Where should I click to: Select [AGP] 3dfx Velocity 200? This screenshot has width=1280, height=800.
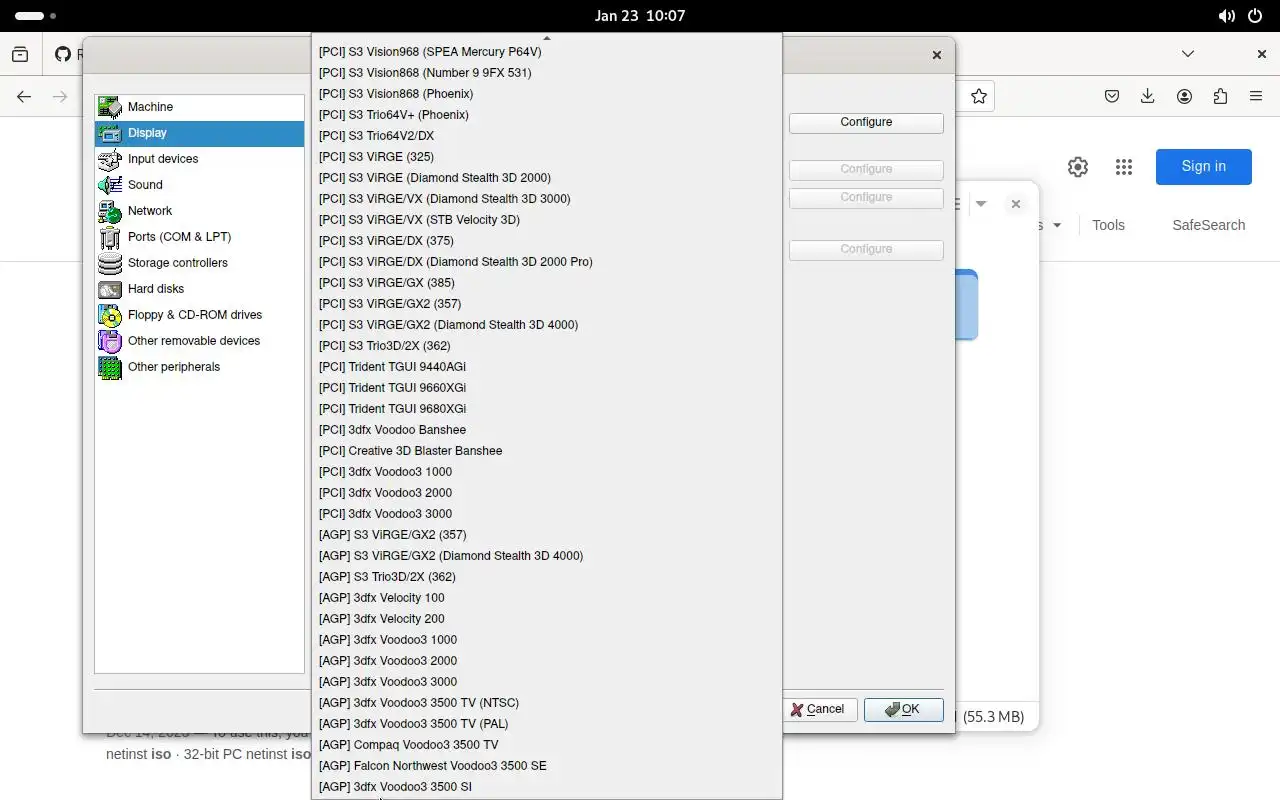click(547, 619)
